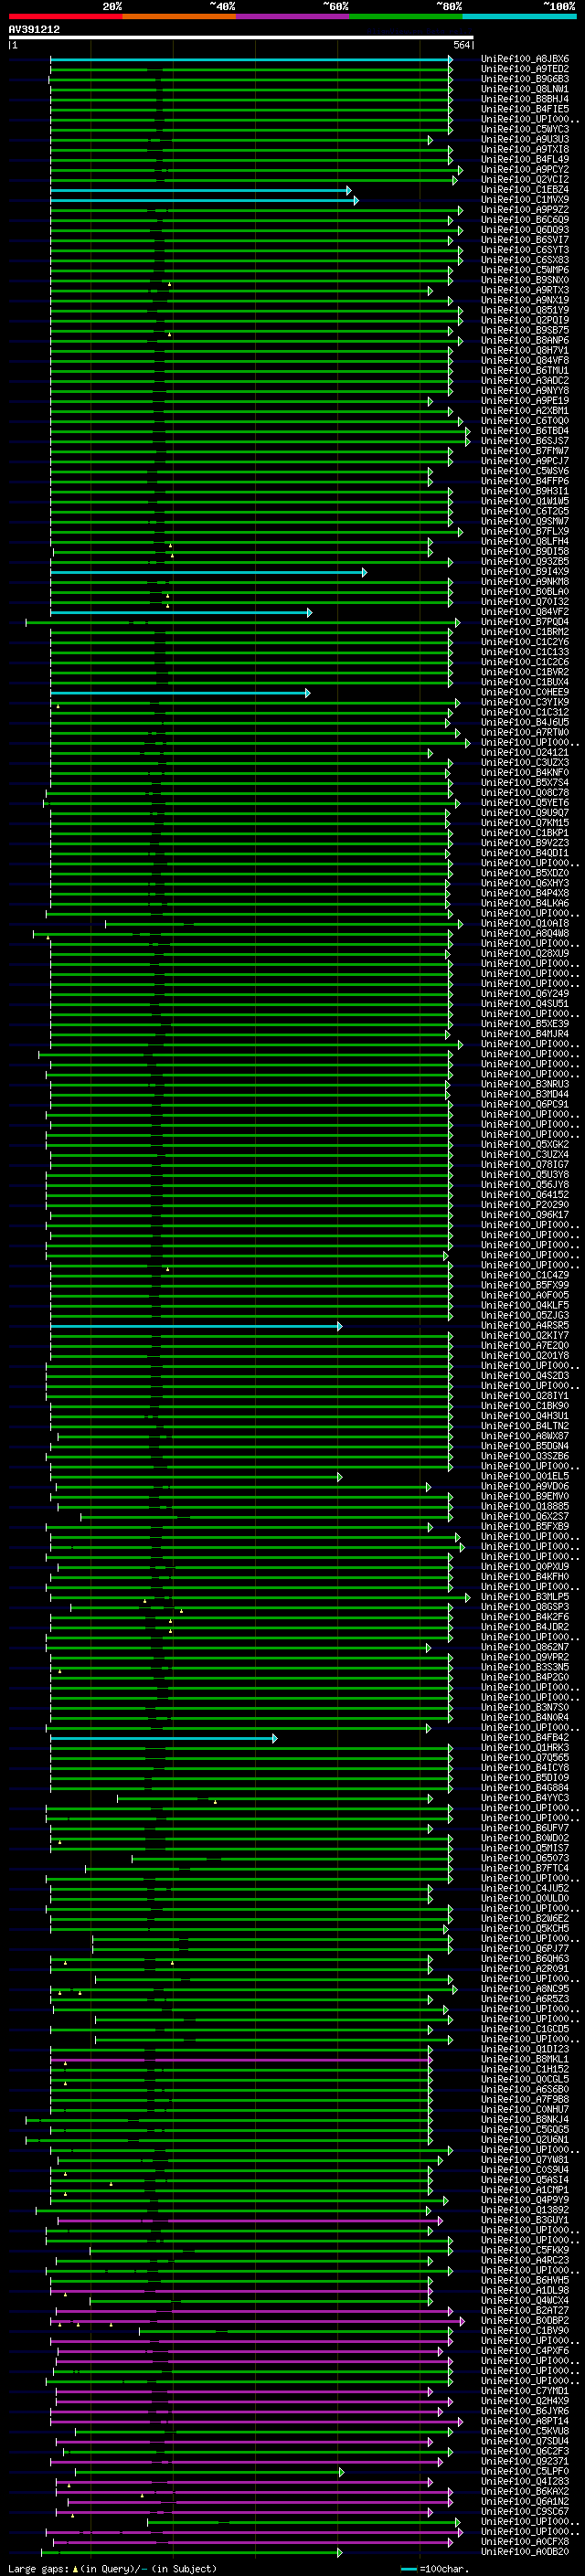
Task: Select the query label AV391212
Action: point(34,29)
